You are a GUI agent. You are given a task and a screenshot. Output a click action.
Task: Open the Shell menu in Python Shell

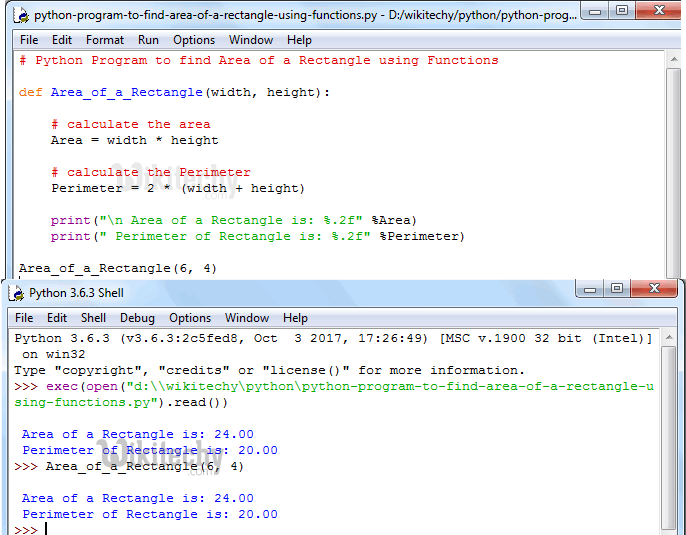coord(93,318)
